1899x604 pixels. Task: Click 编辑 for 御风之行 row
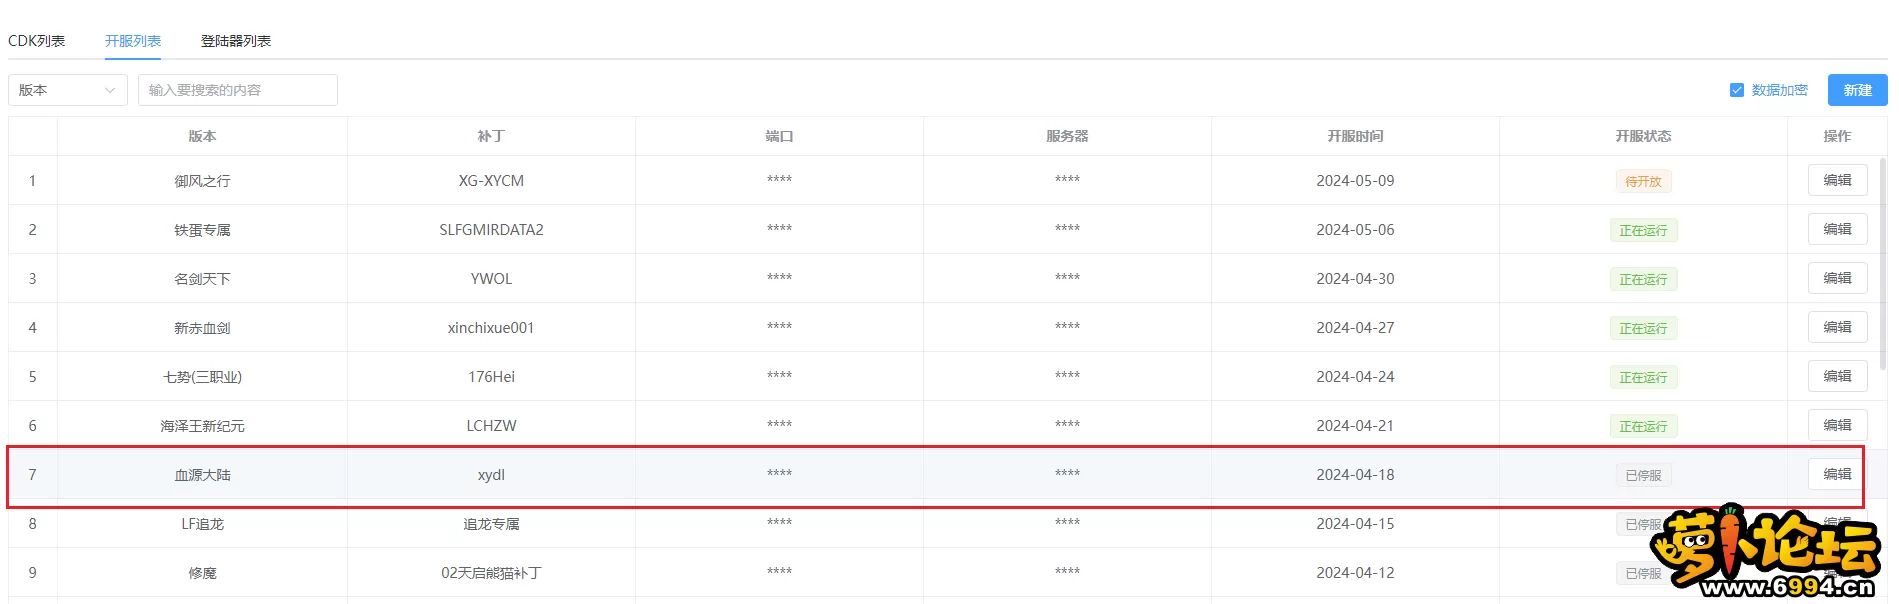click(1837, 180)
